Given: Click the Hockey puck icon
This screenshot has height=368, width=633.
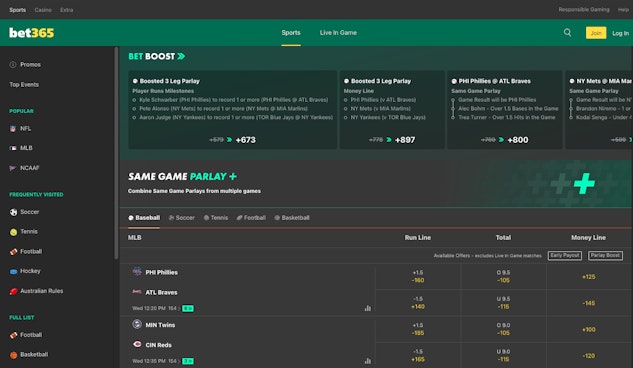Looking at the screenshot, I should [13, 271].
